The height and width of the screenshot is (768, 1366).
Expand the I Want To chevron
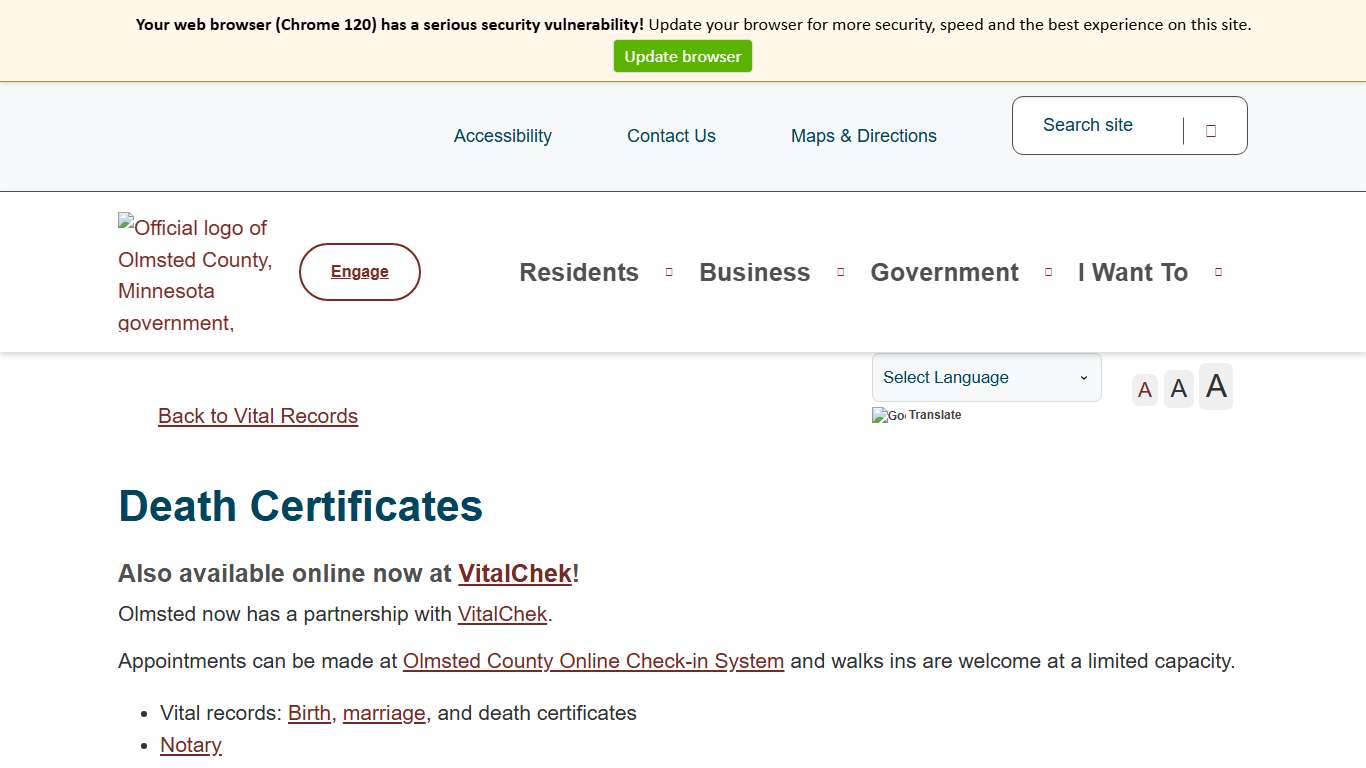(x=1218, y=271)
